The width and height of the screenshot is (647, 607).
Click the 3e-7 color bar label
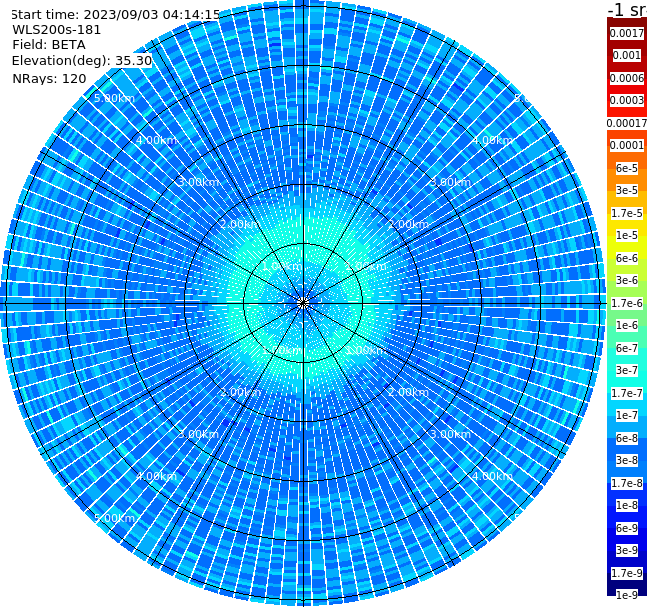627,370
